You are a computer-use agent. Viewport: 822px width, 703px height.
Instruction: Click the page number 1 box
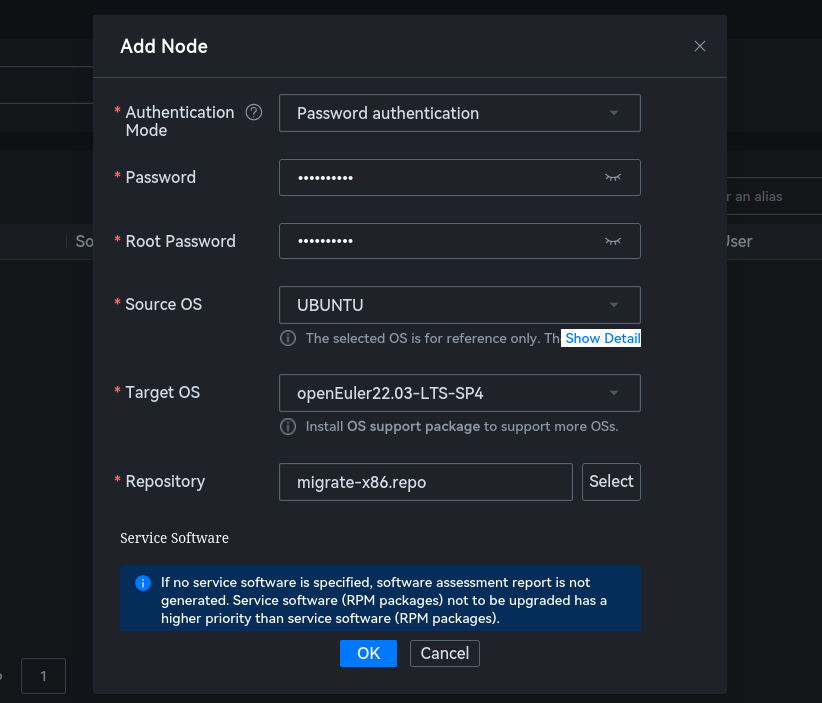point(43,676)
